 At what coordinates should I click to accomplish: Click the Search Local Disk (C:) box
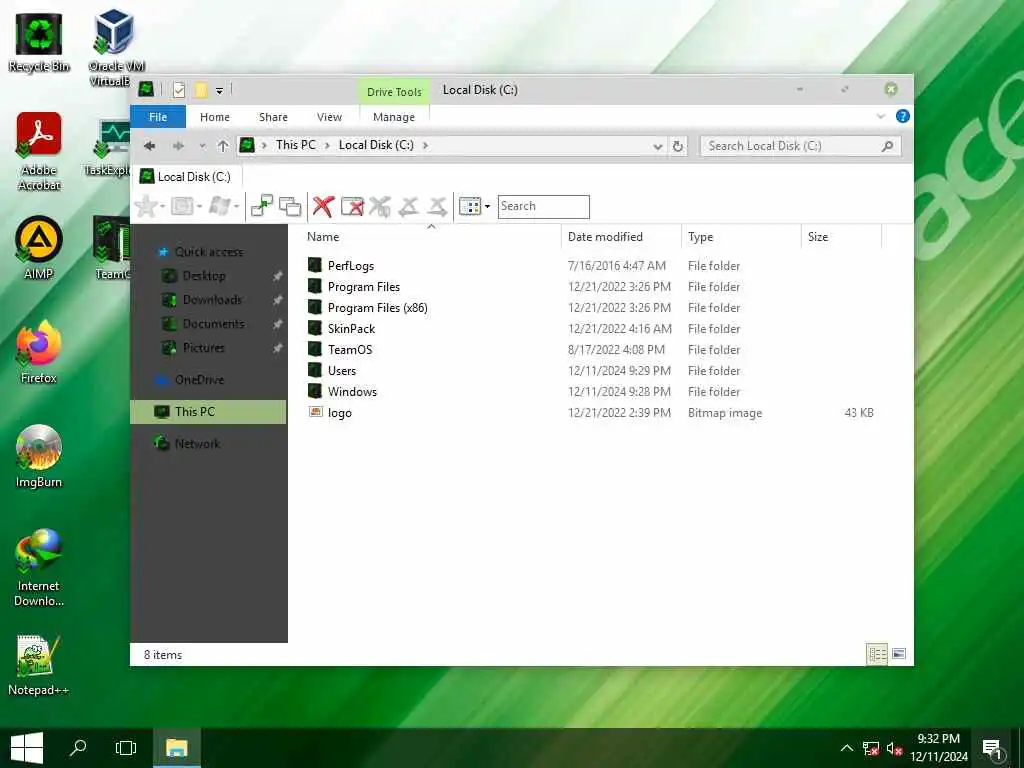800,146
